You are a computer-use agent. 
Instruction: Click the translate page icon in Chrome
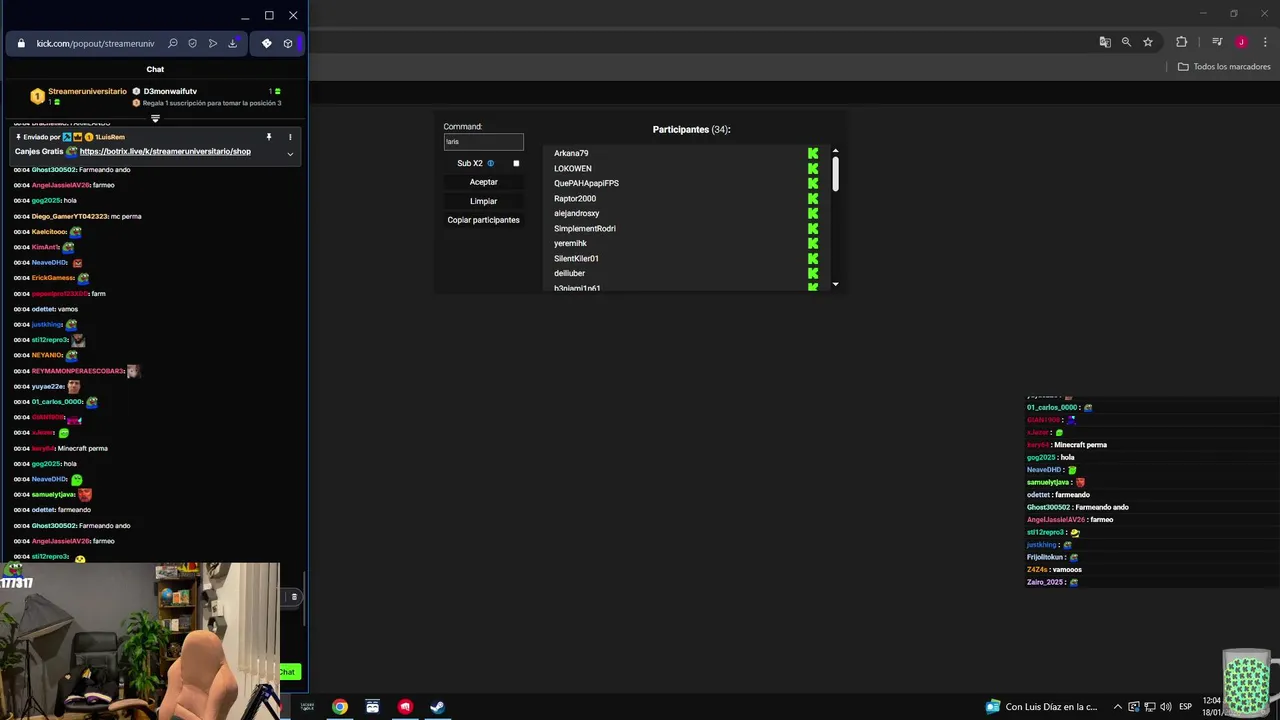[x=1105, y=42]
